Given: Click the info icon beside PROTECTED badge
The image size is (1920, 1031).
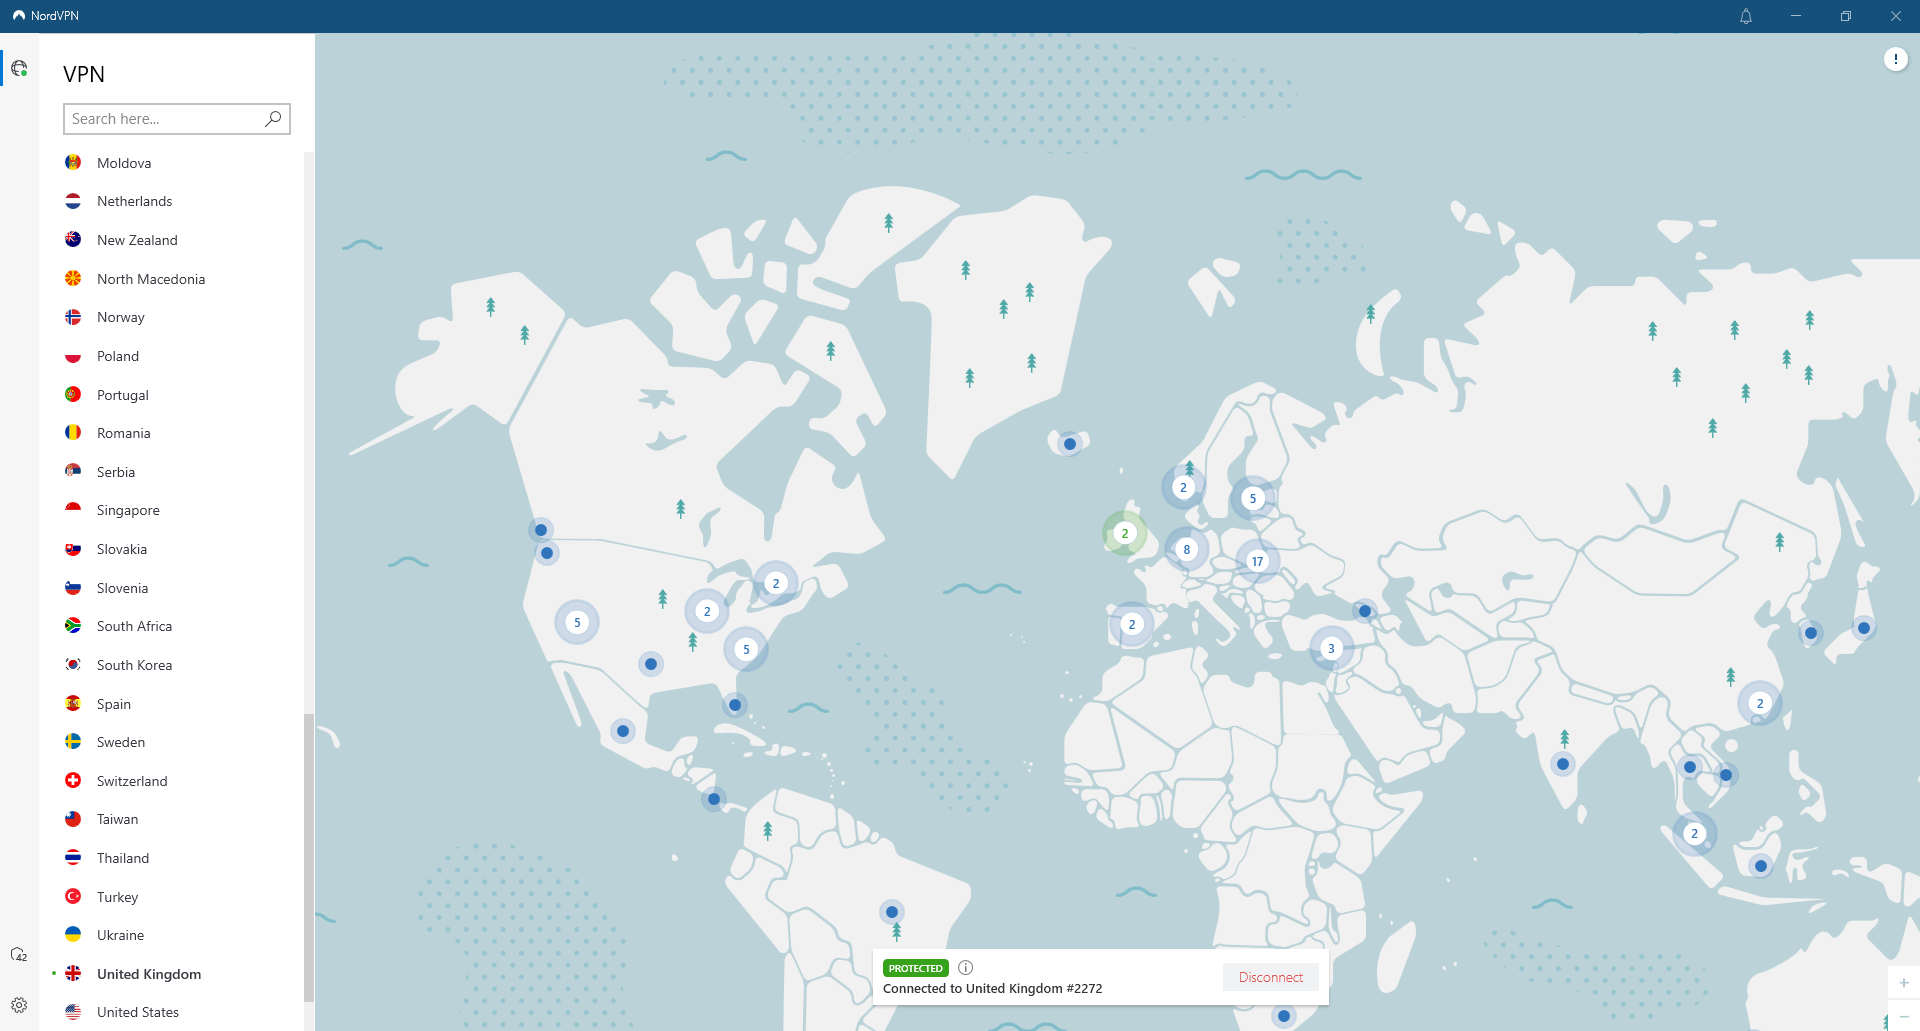Looking at the screenshot, I should [x=966, y=967].
